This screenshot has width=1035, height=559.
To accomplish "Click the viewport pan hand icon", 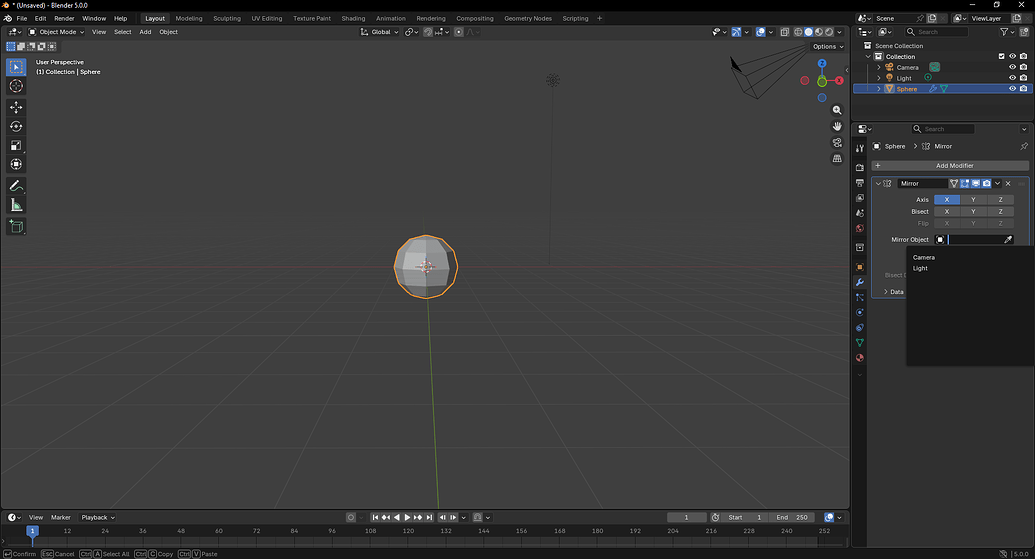I will [x=837, y=126].
